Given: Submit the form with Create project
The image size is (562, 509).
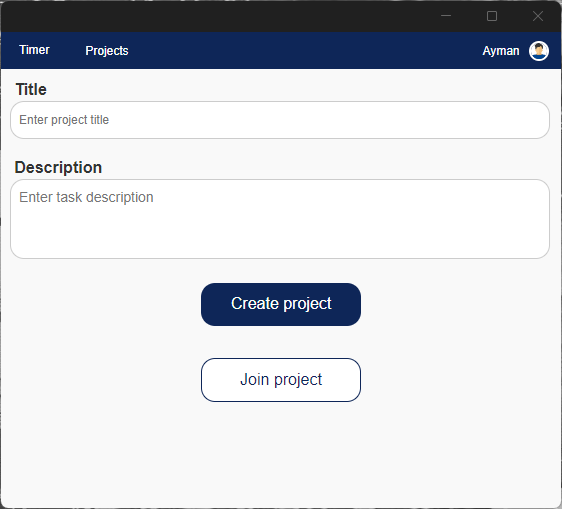Looking at the screenshot, I should coord(281,304).
